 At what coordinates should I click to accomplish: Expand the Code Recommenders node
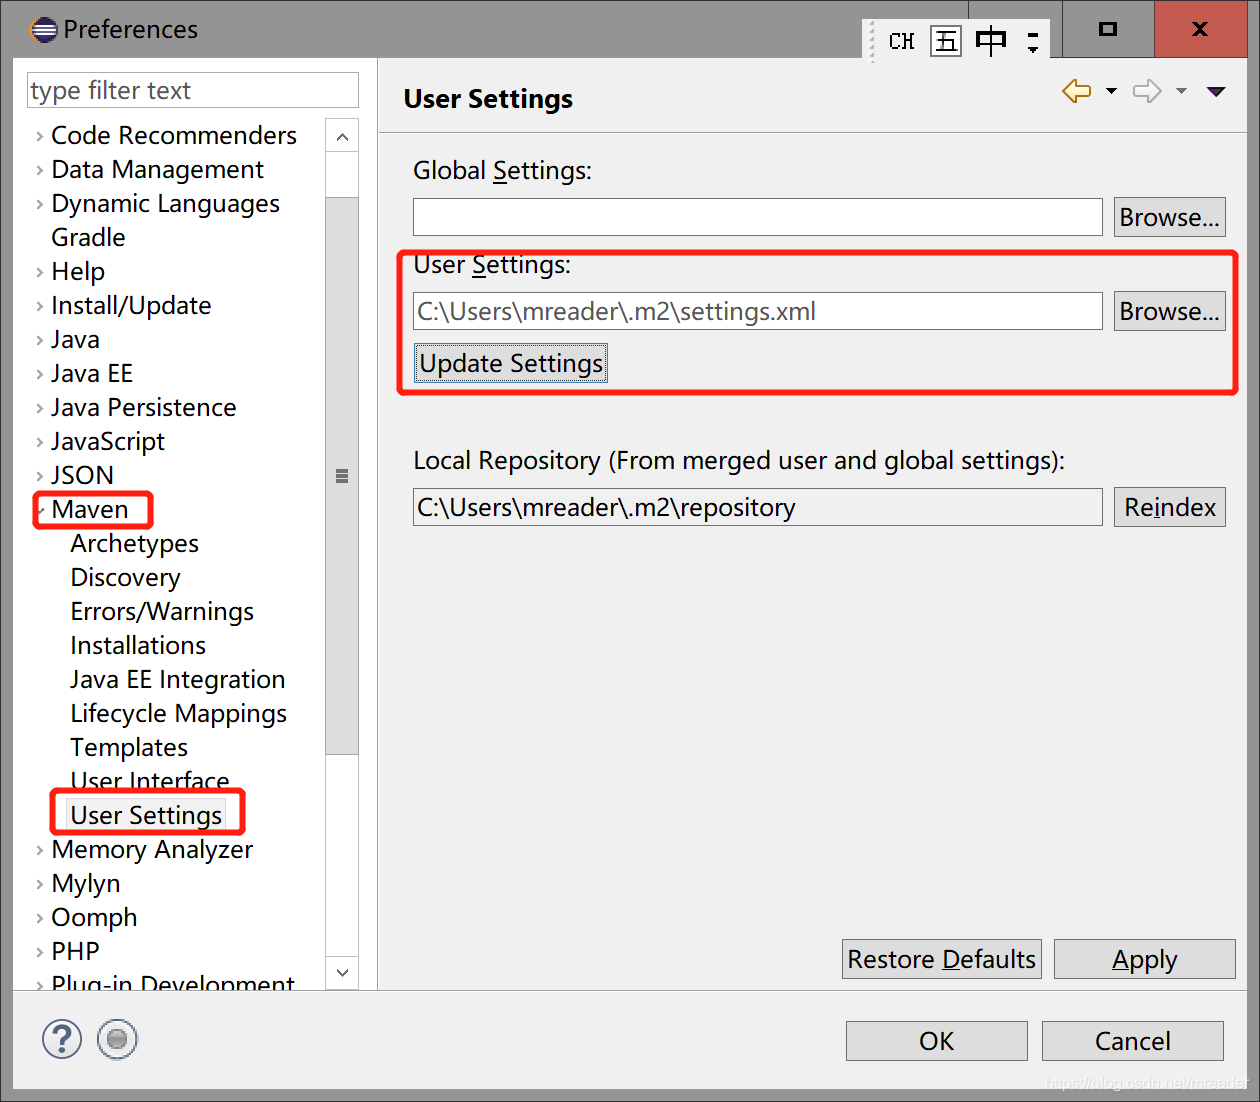click(40, 136)
